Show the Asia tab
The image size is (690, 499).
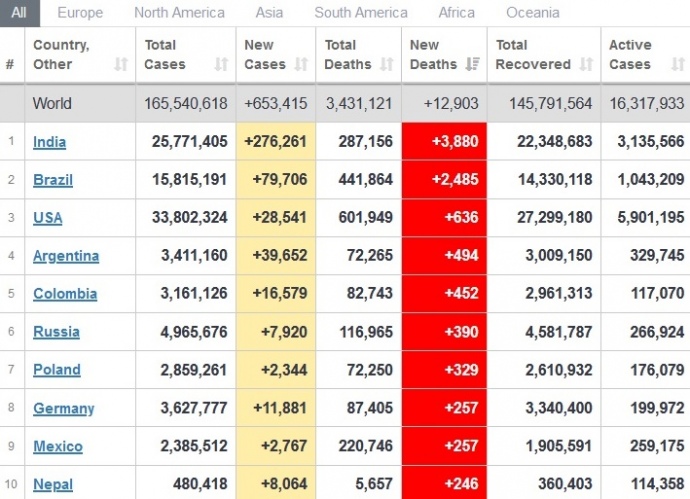click(x=269, y=13)
